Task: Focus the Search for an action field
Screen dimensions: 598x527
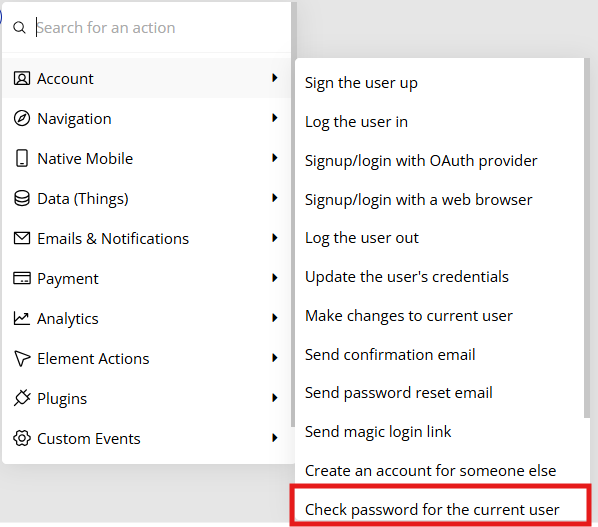Action: [x=162, y=27]
